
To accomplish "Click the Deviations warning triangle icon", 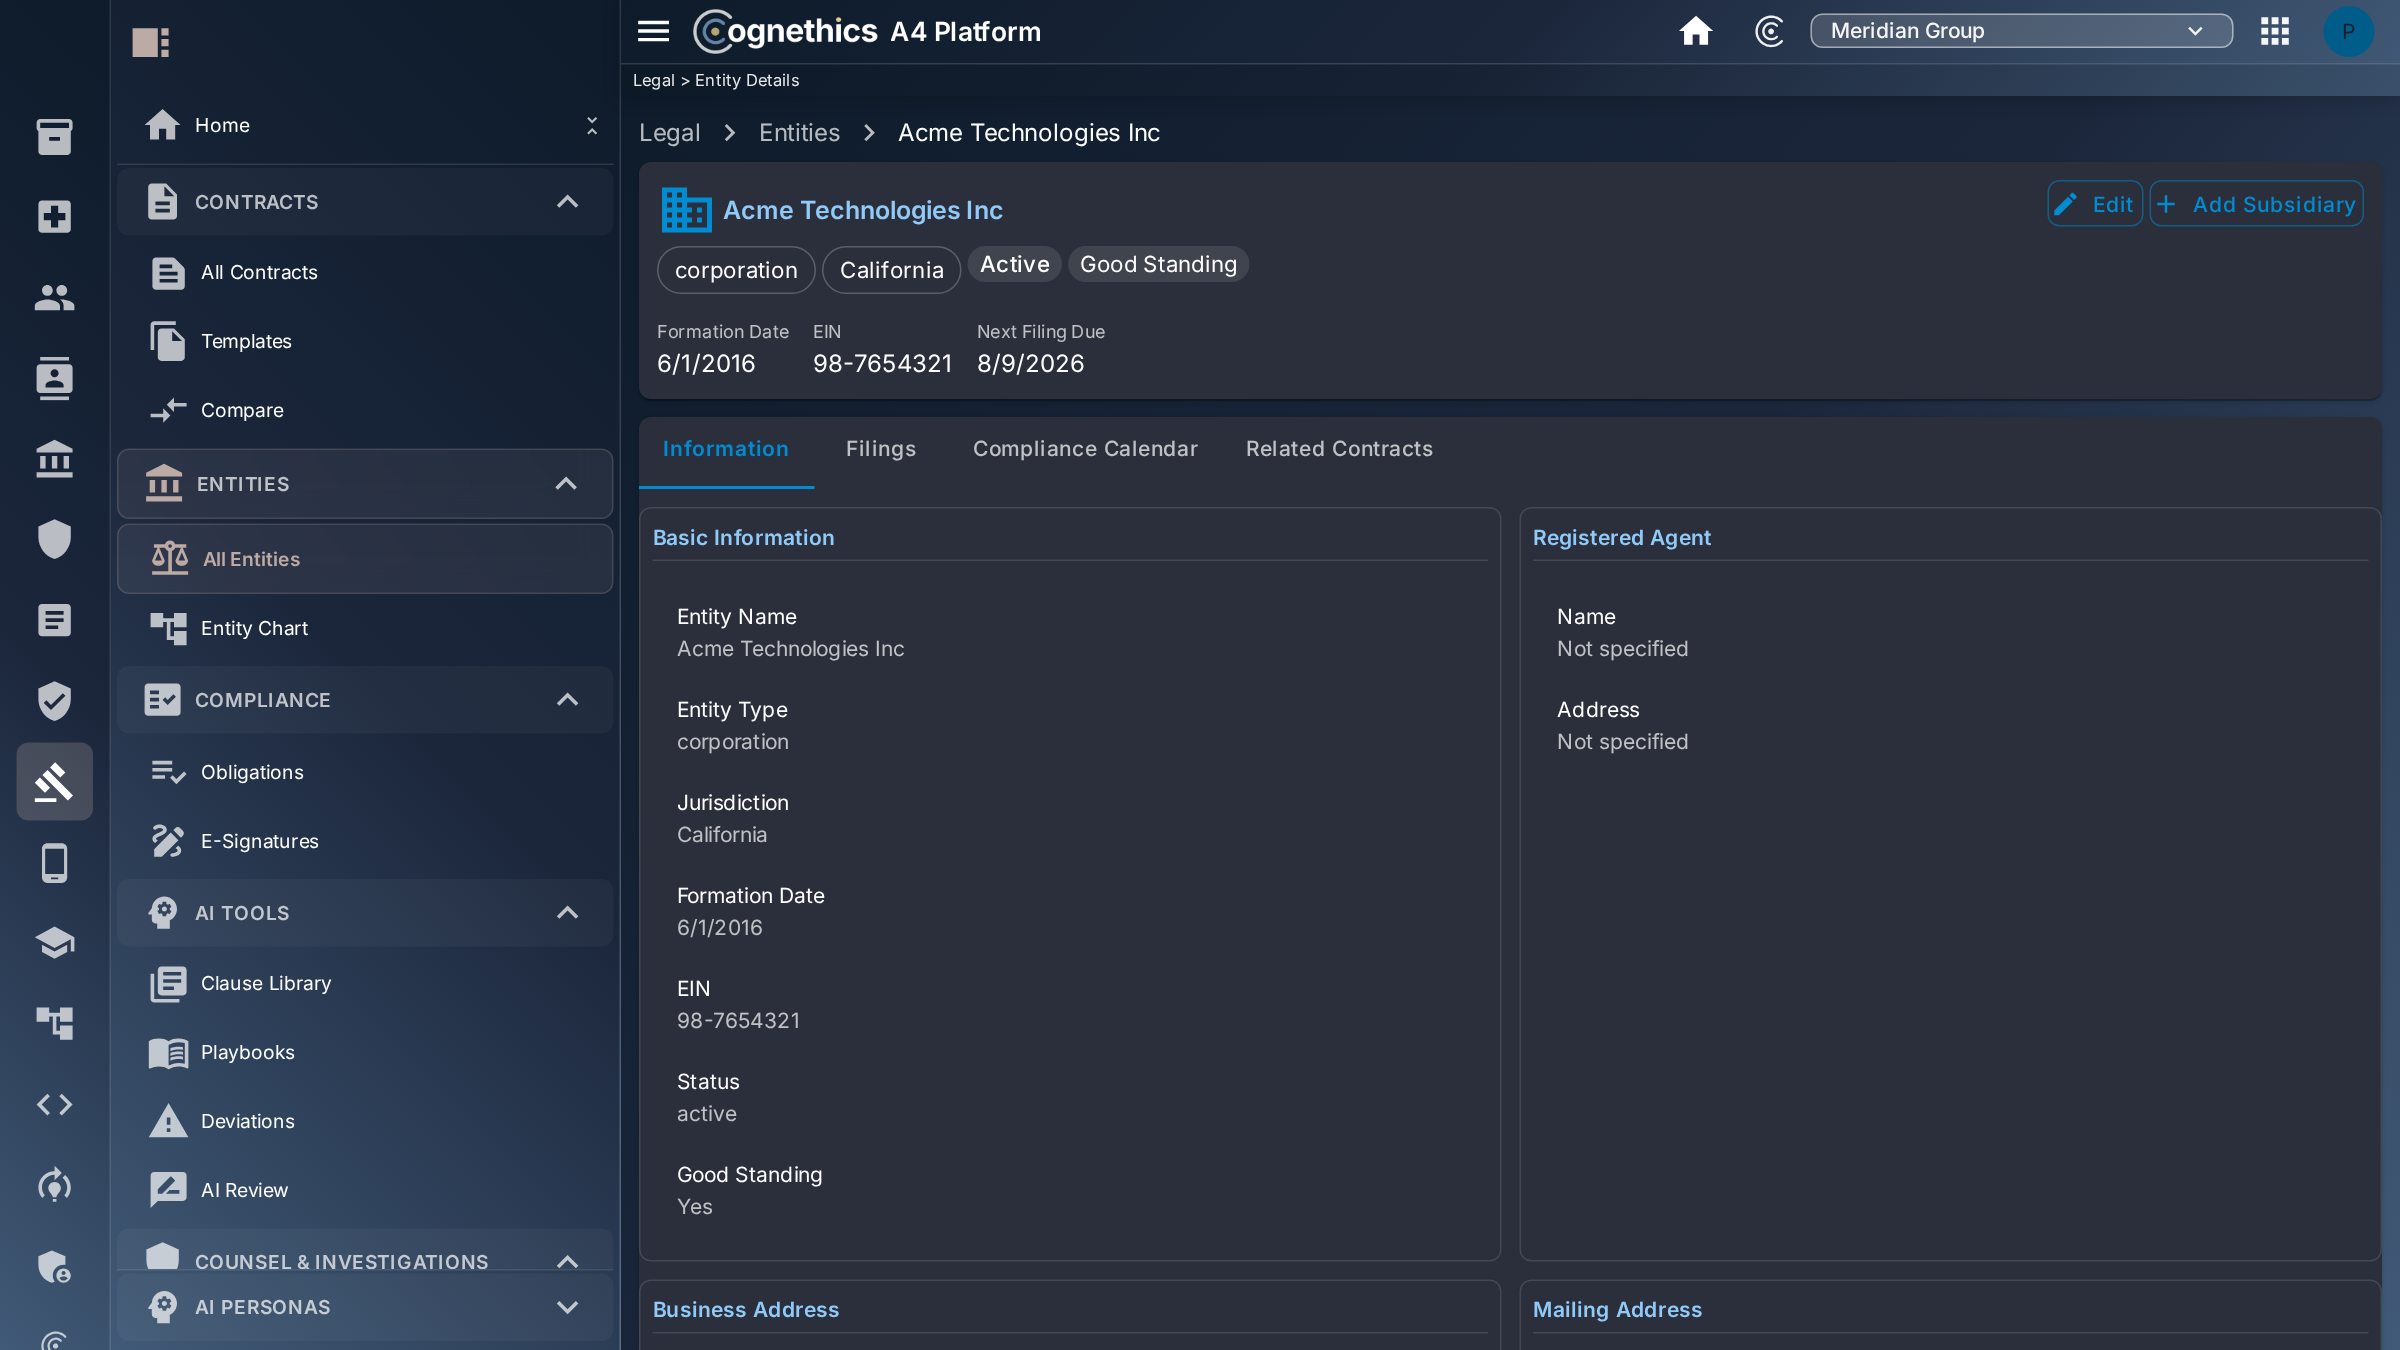I will tap(168, 1121).
